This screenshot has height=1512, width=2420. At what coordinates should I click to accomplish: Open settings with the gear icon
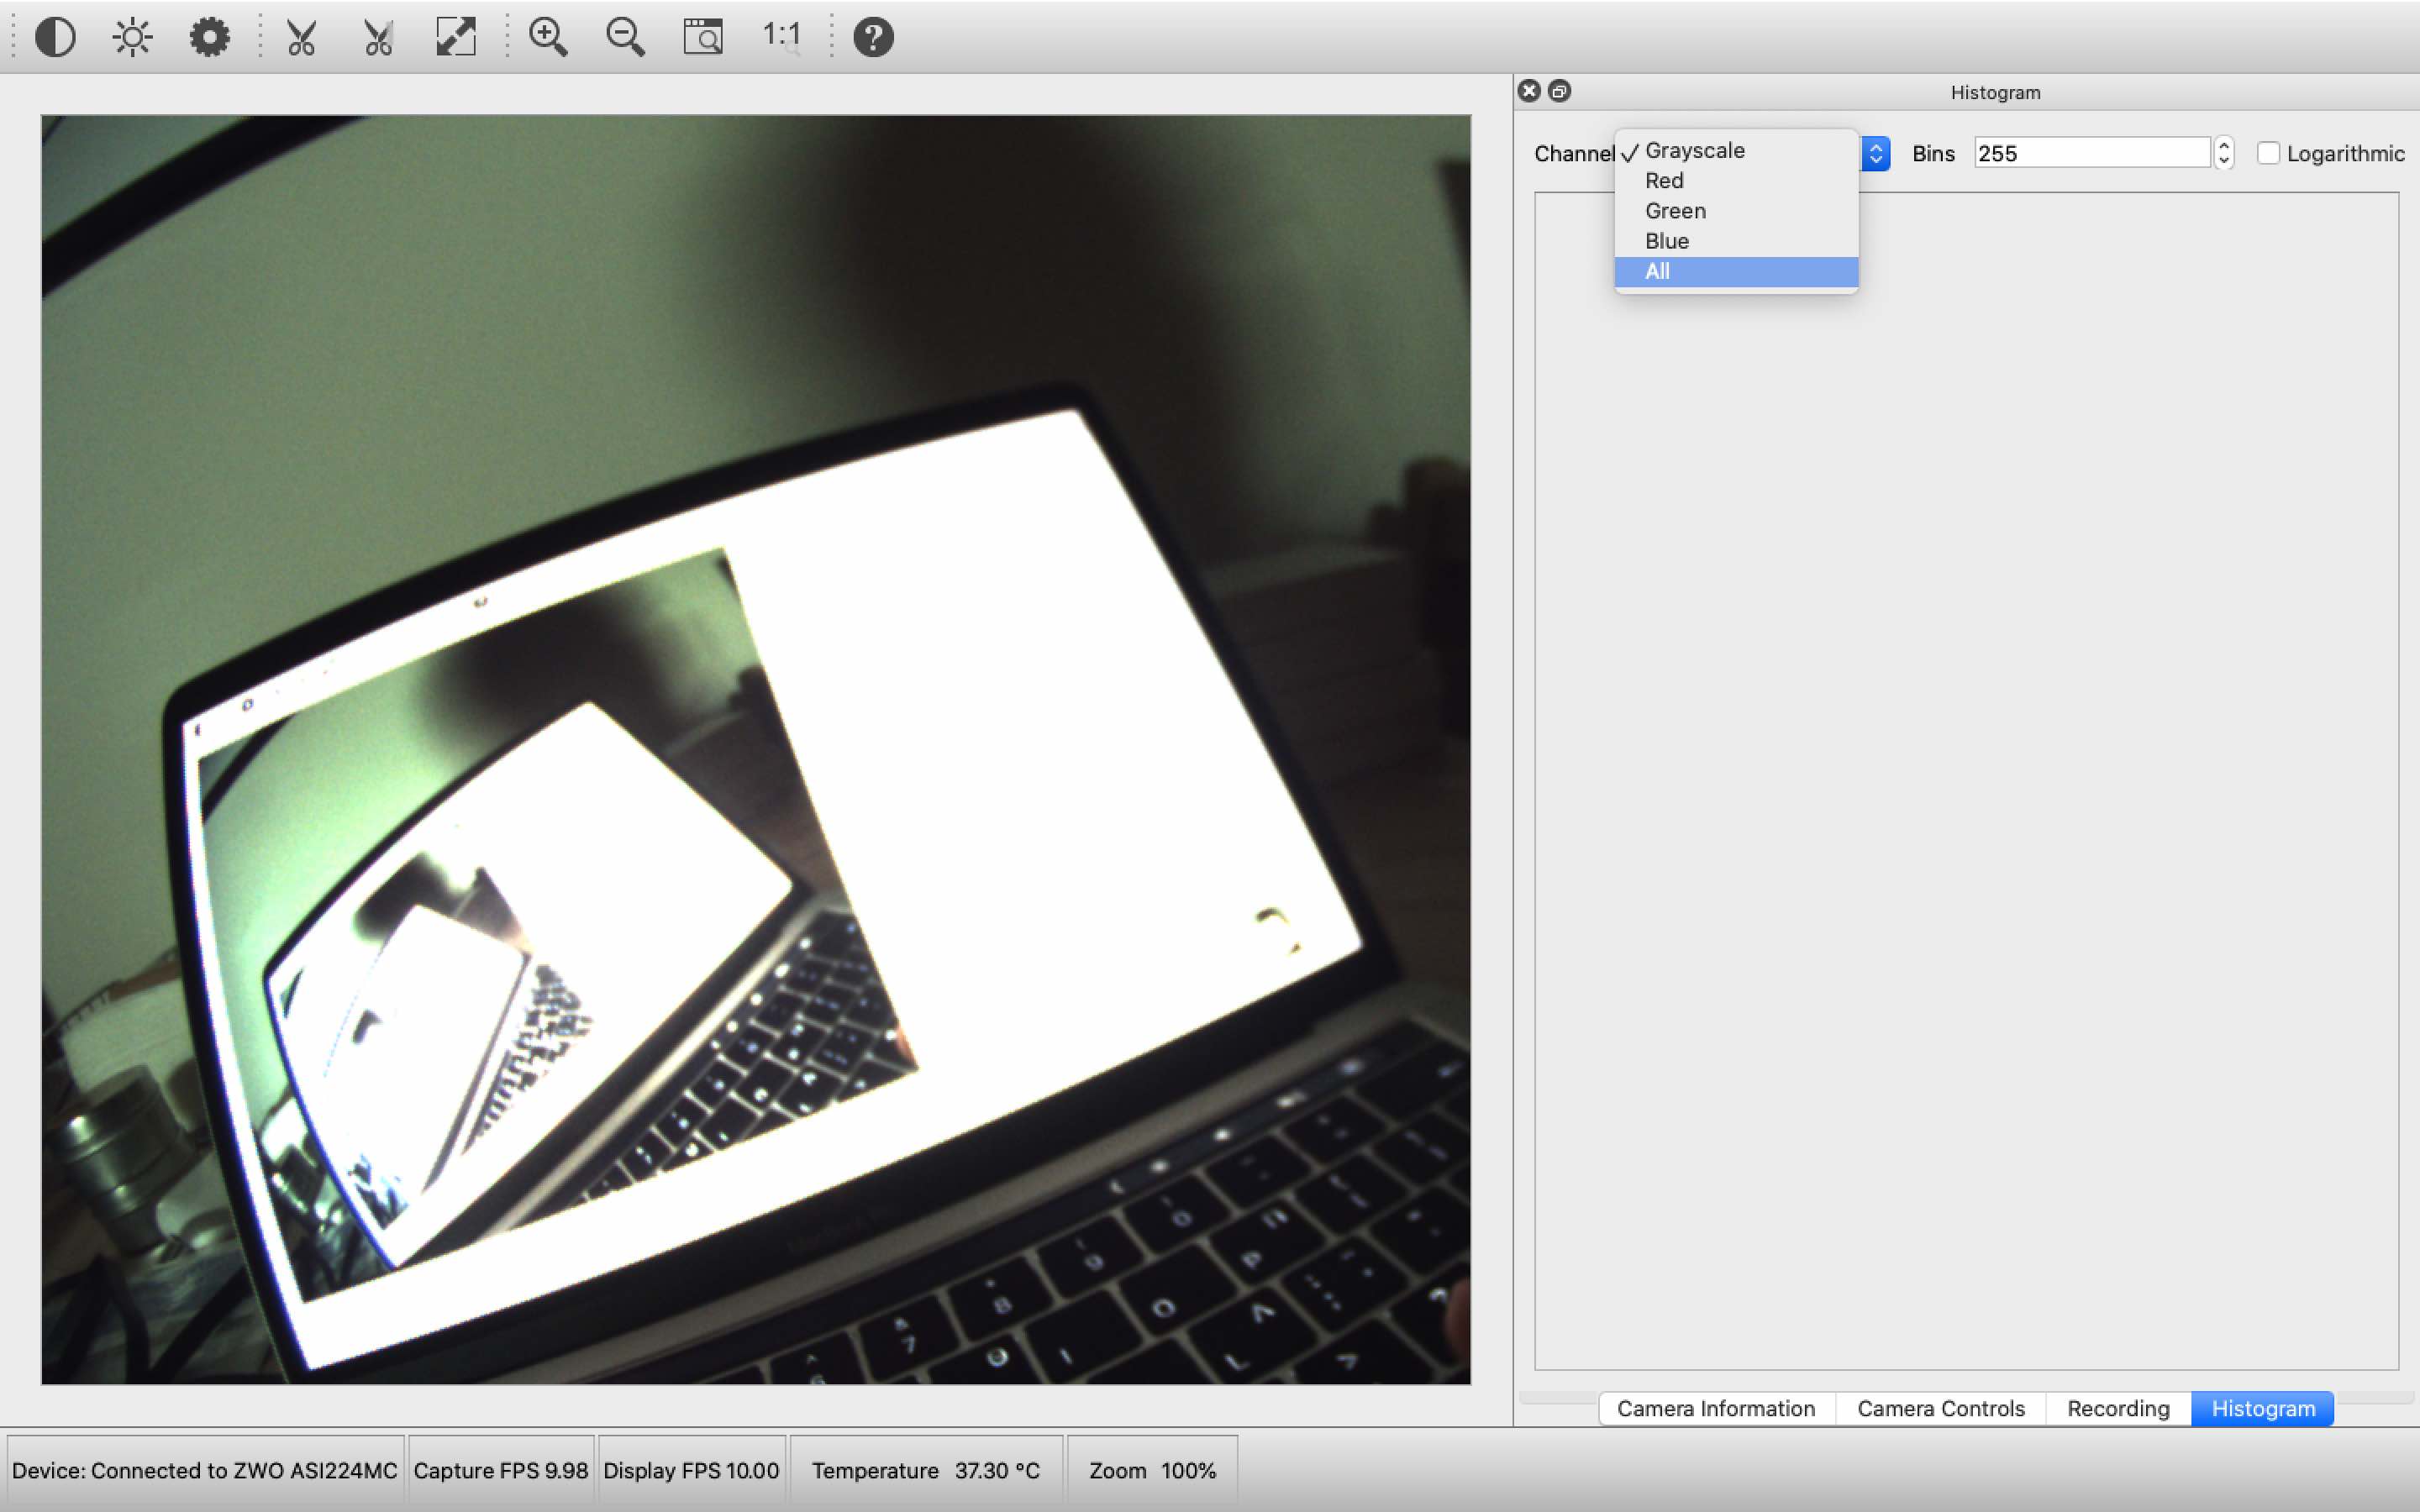pos(209,37)
